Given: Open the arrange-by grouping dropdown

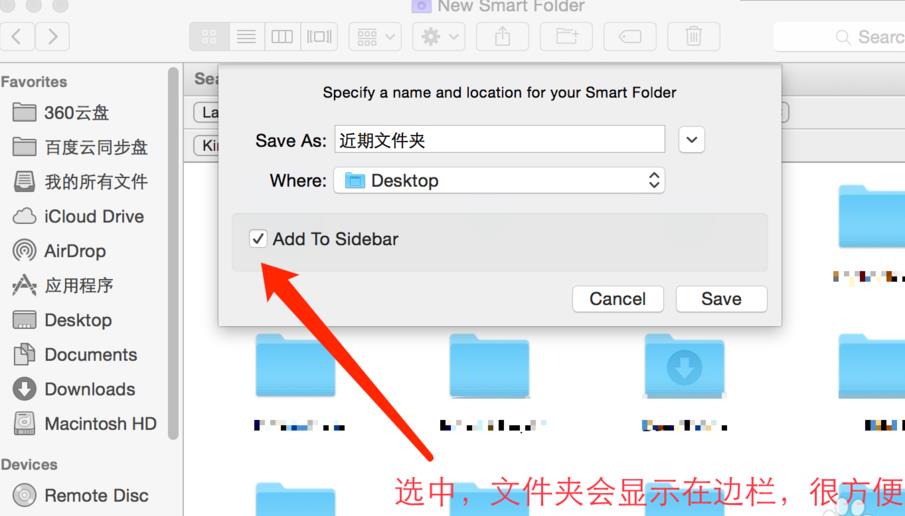Looking at the screenshot, I should tap(375, 37).
